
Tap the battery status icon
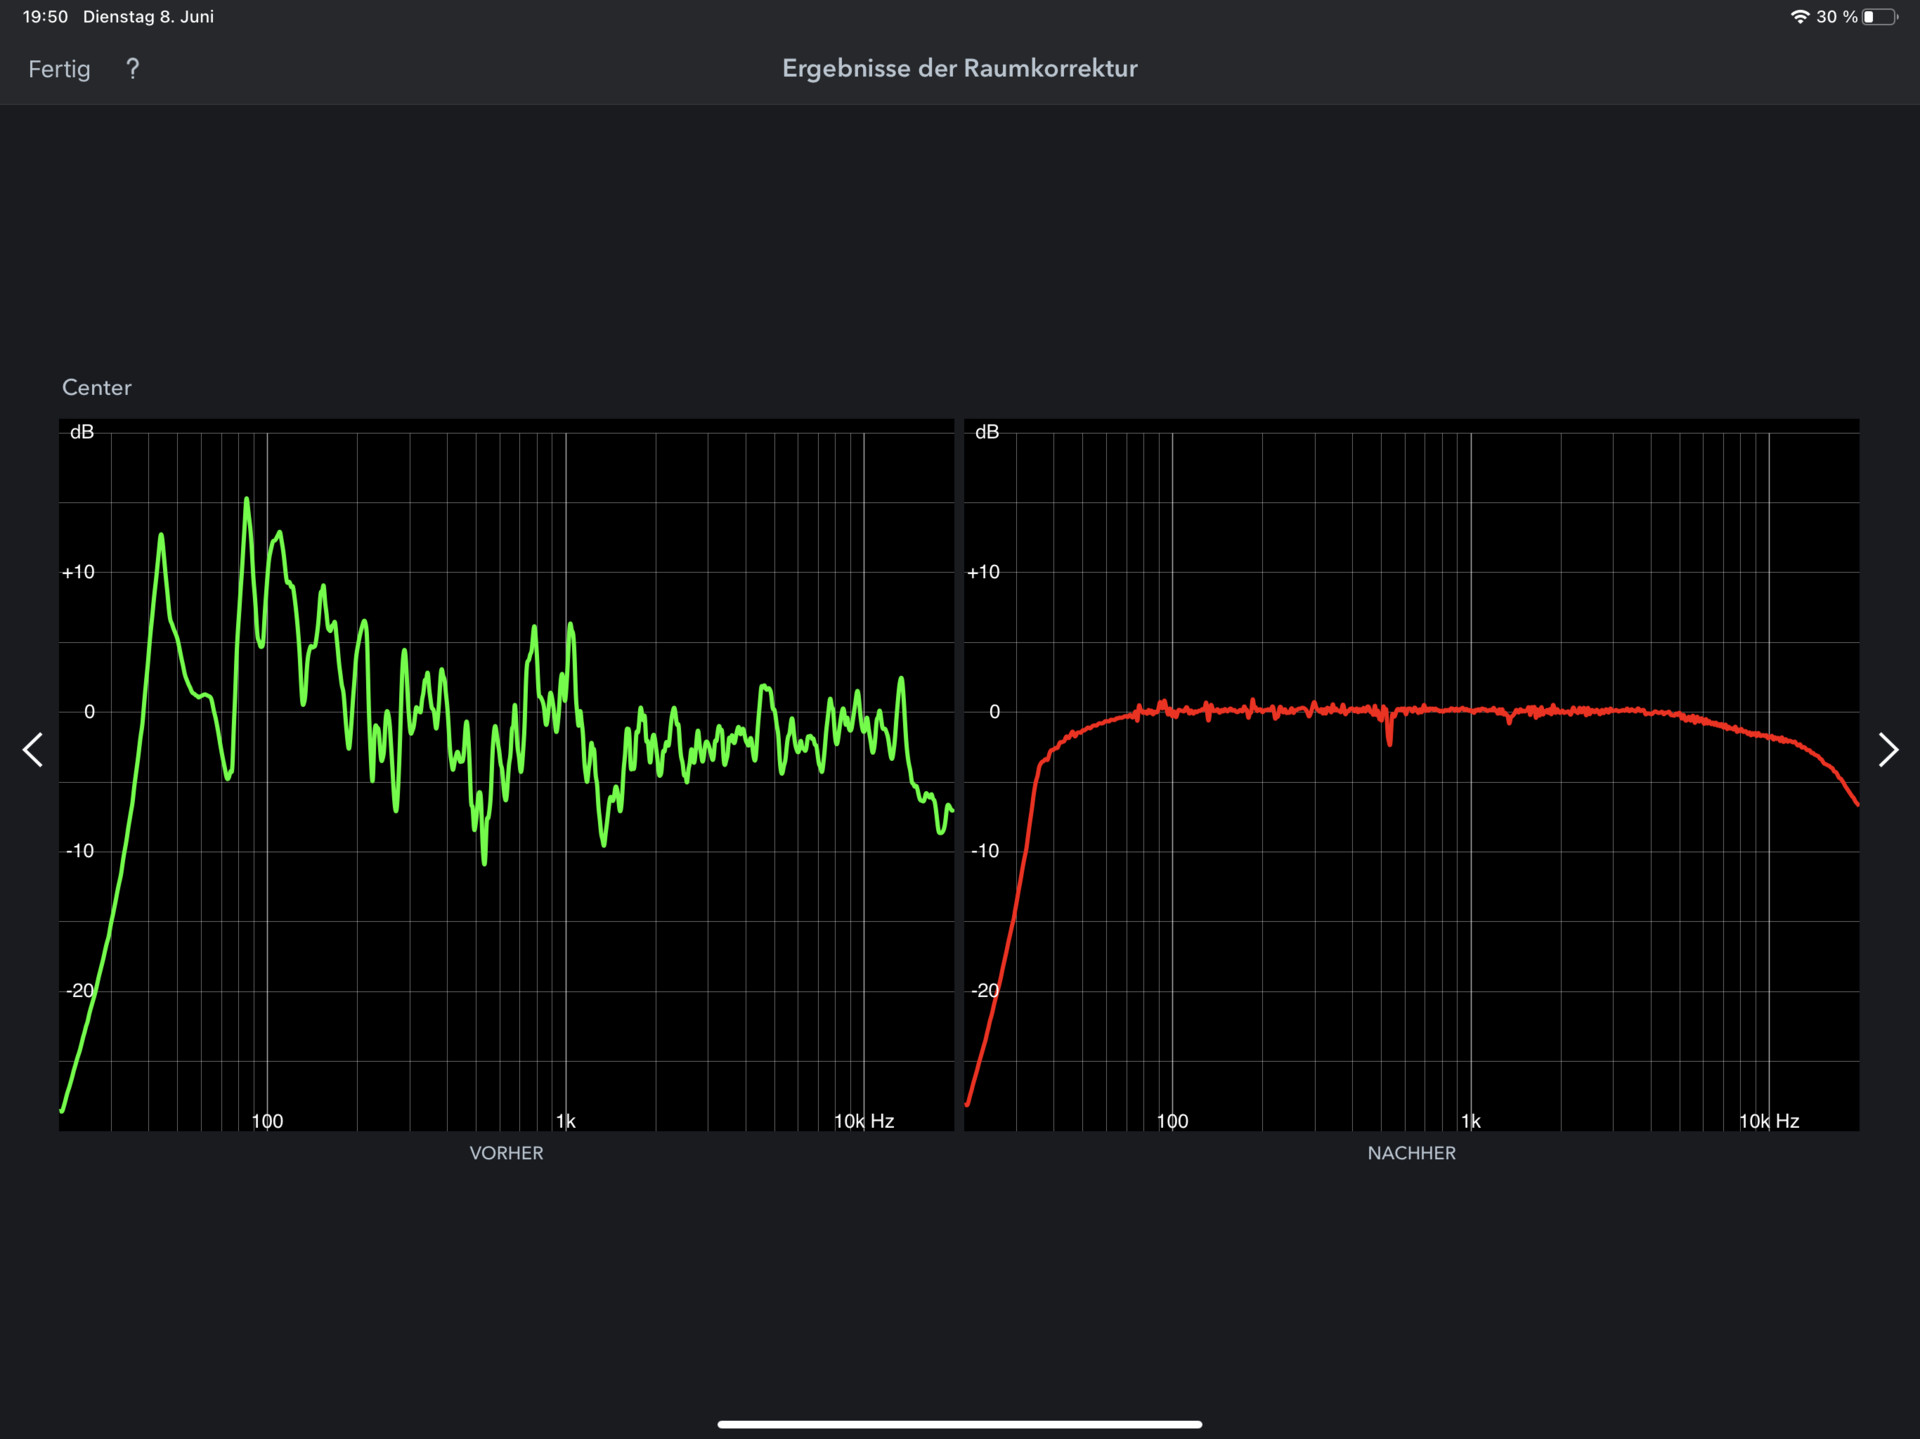(x=1879, y=17)
